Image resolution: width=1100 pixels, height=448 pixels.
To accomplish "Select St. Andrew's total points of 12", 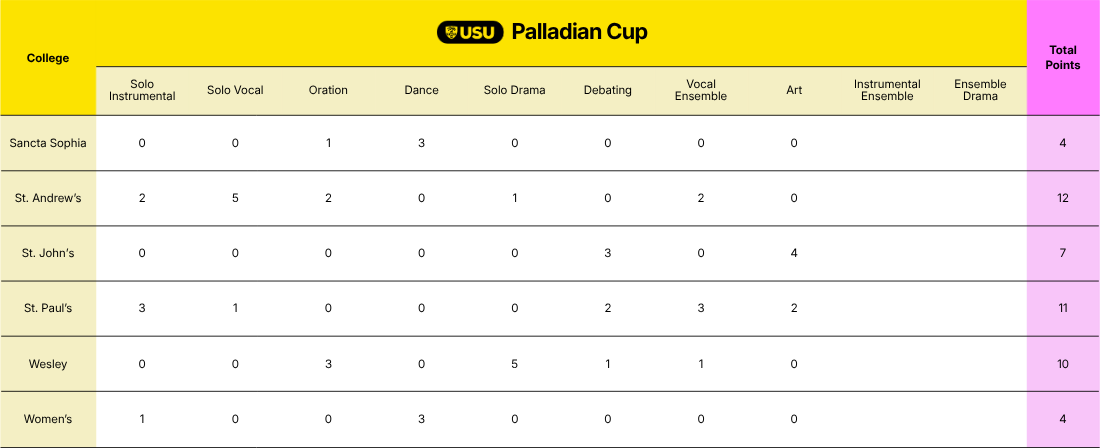I will pyautogui.click(x=1063, y=198).
